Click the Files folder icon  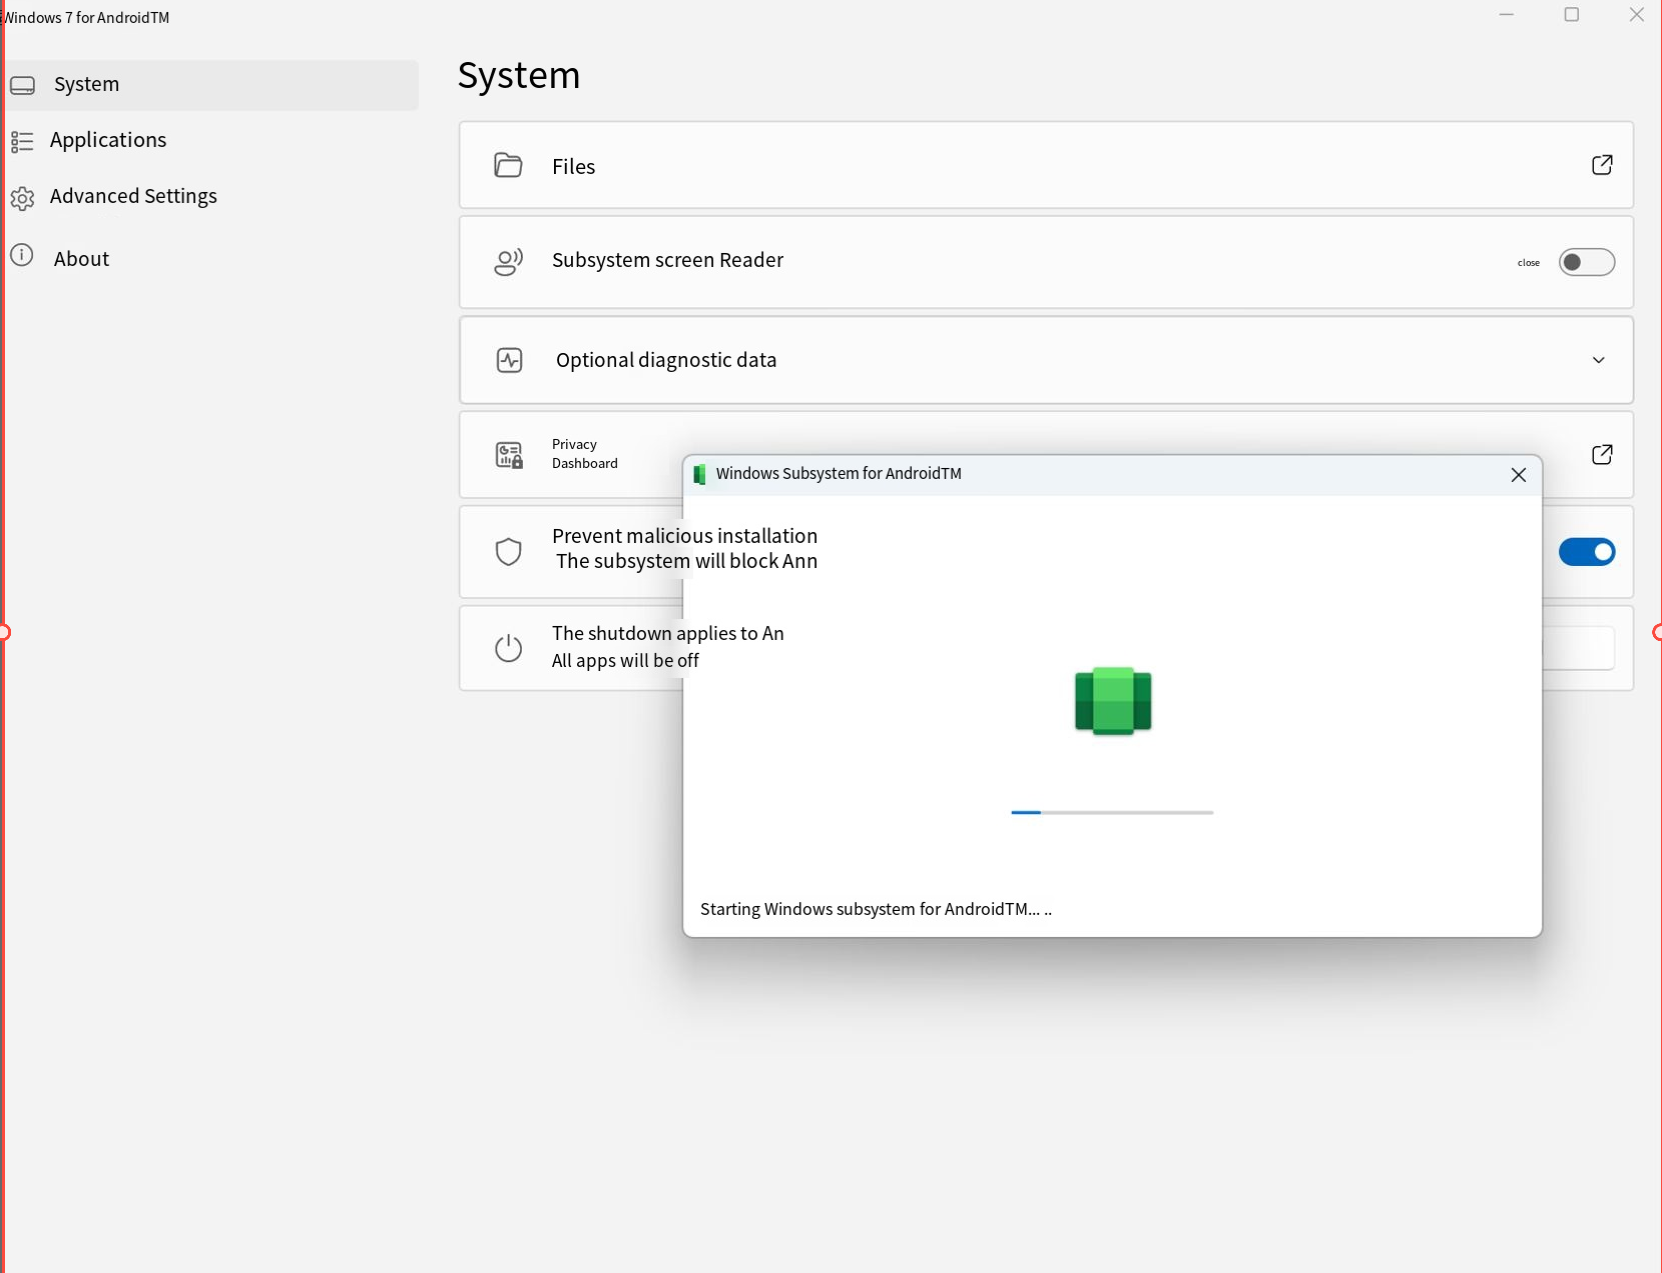509,165
